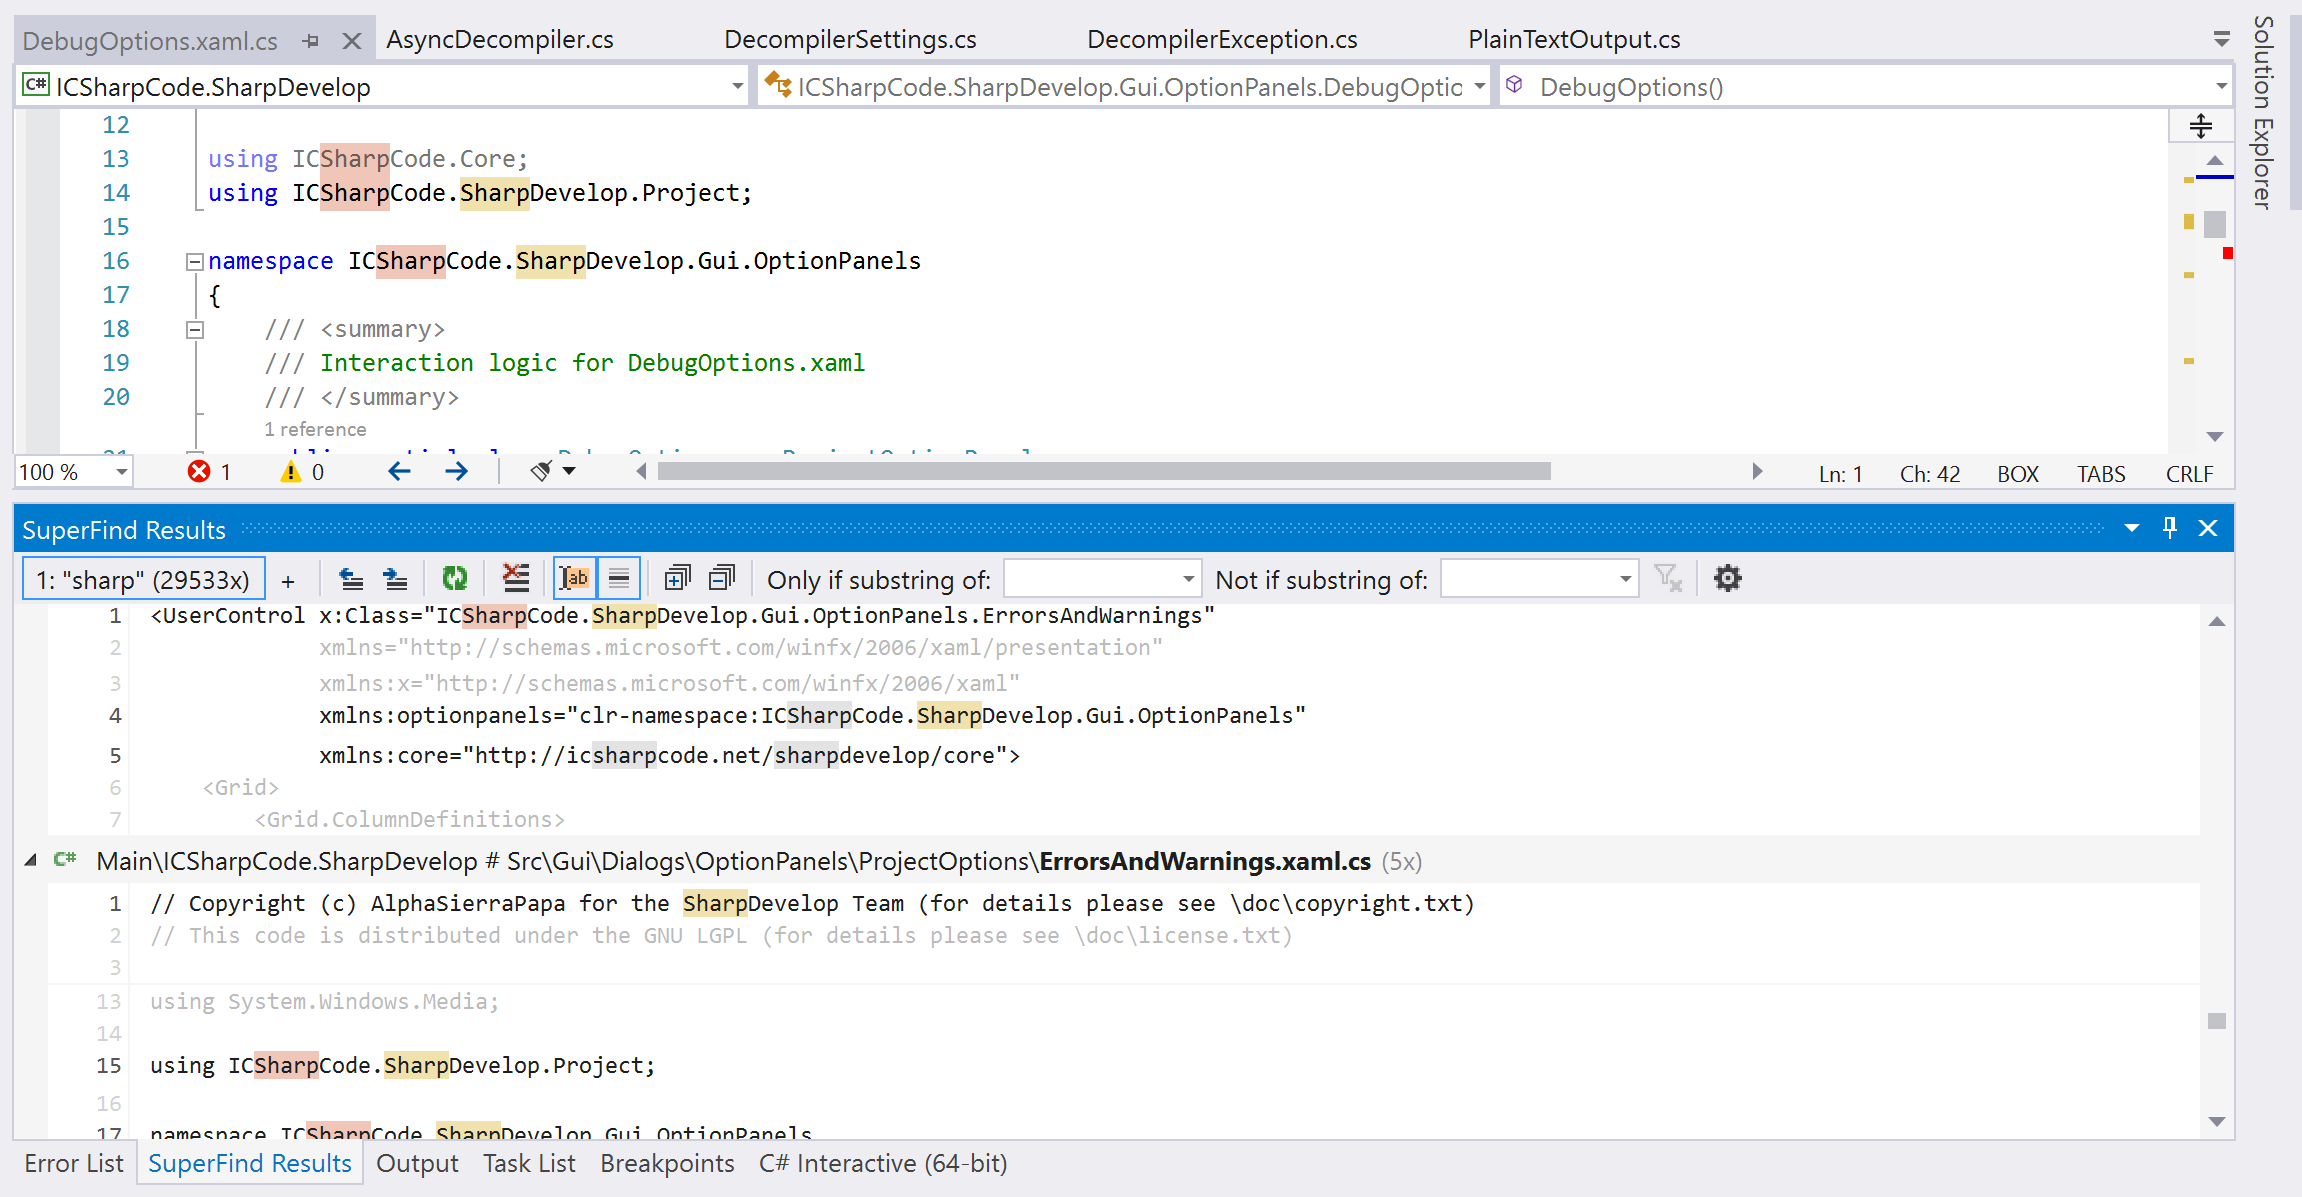Collapse the namespace block on line 16
This screenshot has height=1197, width=2302.
click(x=195, y=262)
